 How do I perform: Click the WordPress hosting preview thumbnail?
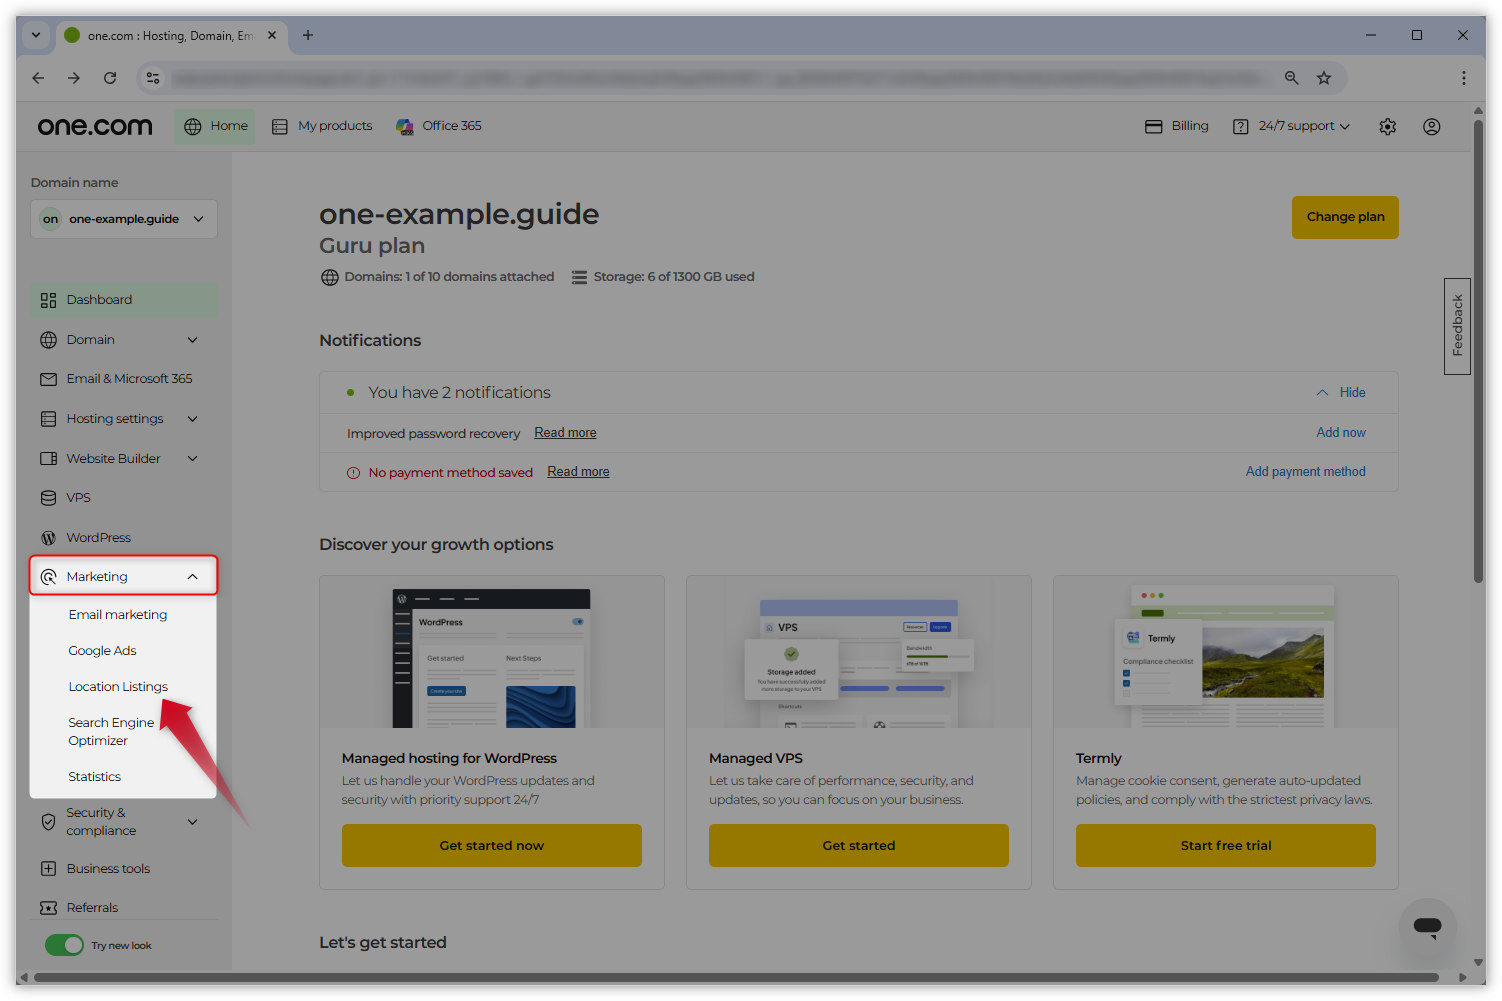coord(492,657)
